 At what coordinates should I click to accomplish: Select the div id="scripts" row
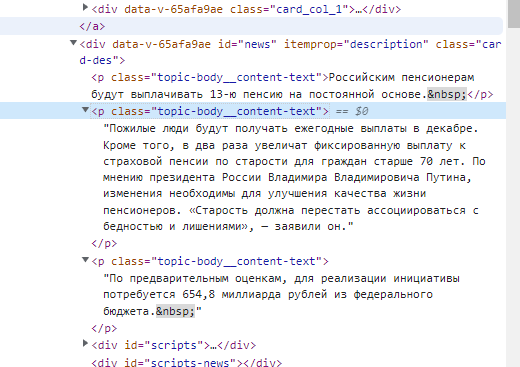[x=174, y=345]
